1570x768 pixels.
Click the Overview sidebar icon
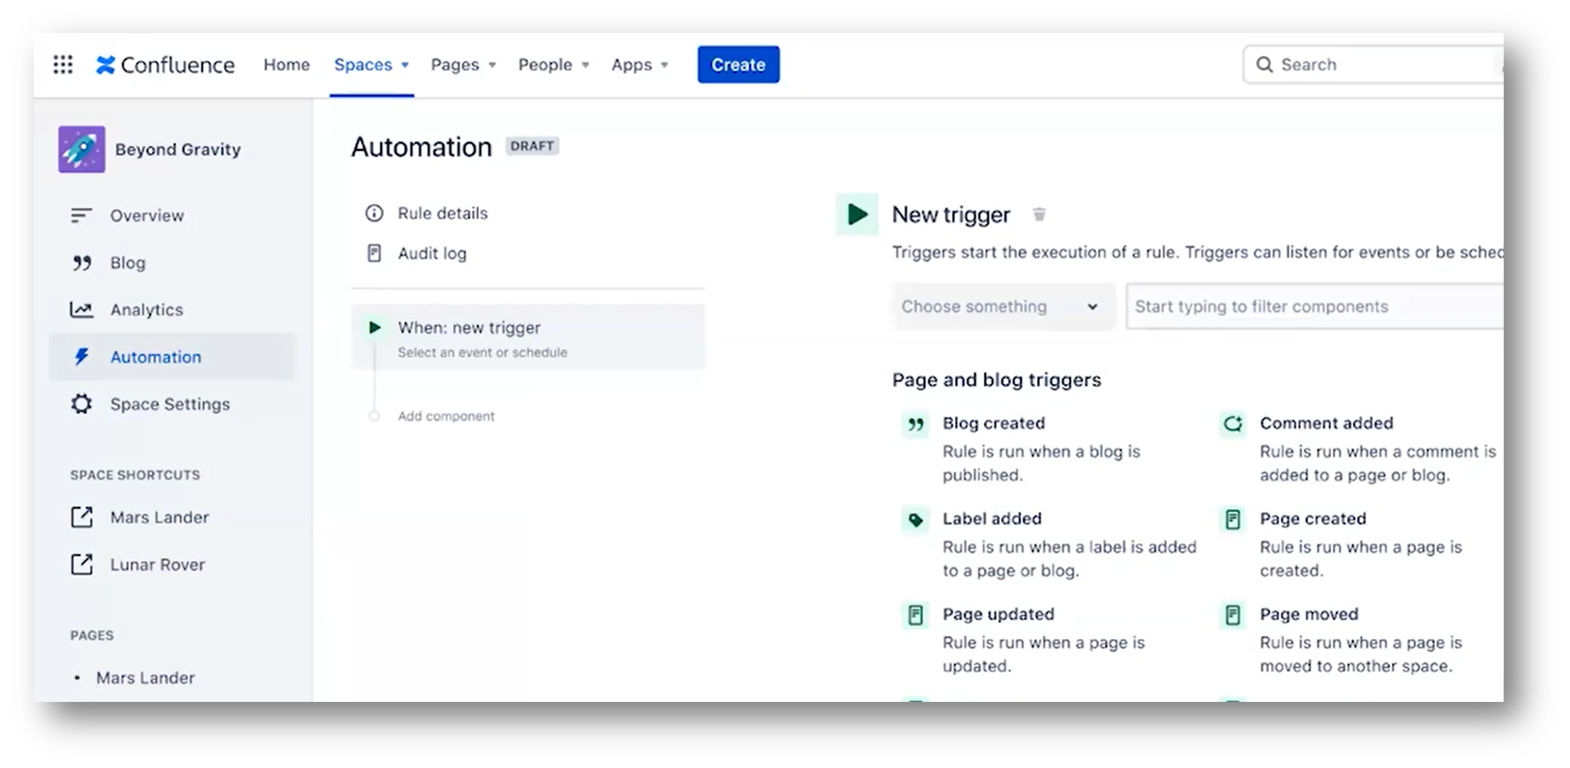click(81, 215)
